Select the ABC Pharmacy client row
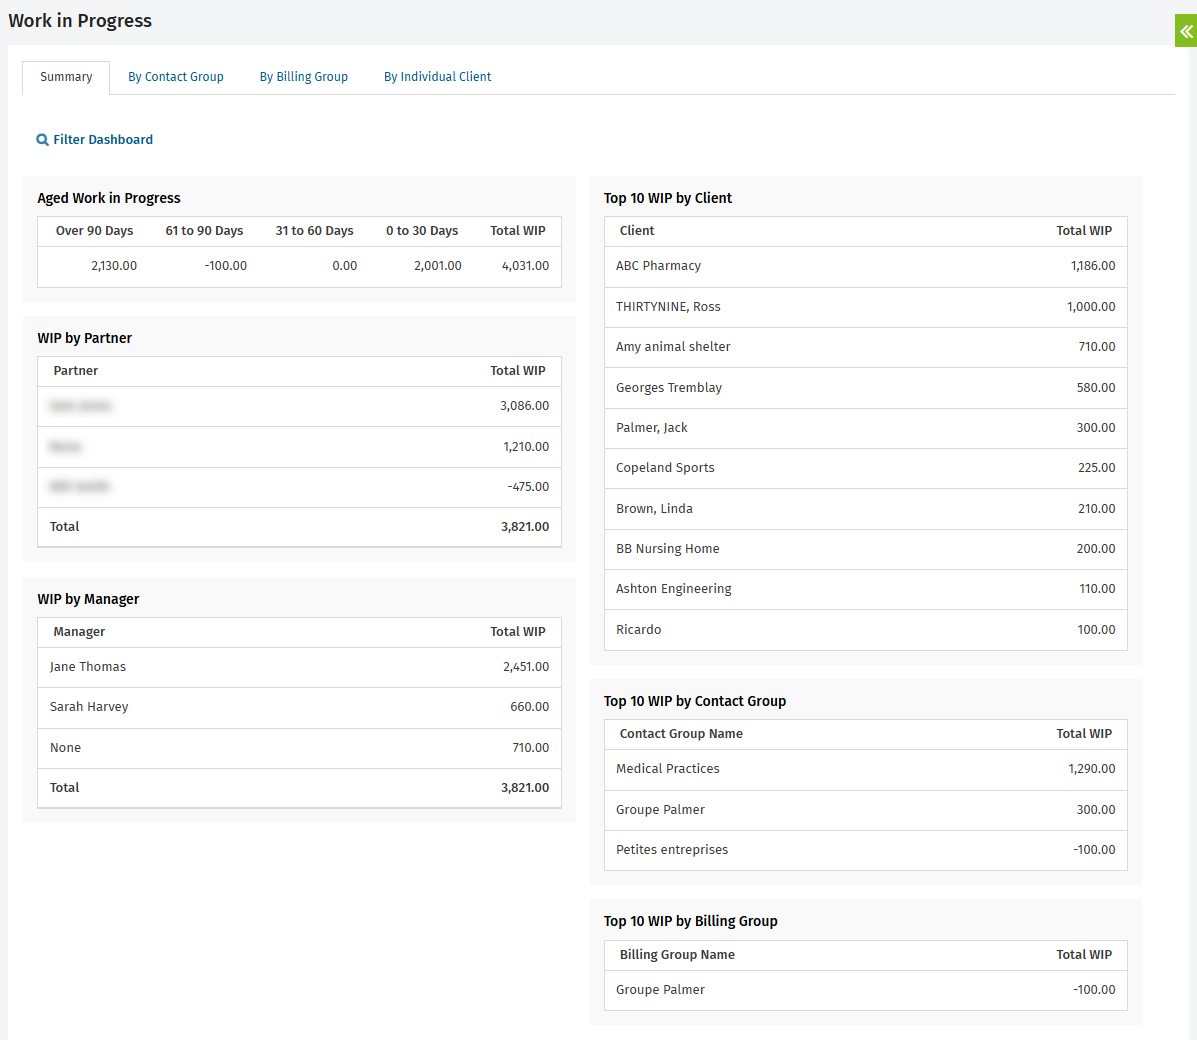 pyautogui.click(x=866, y=266)
